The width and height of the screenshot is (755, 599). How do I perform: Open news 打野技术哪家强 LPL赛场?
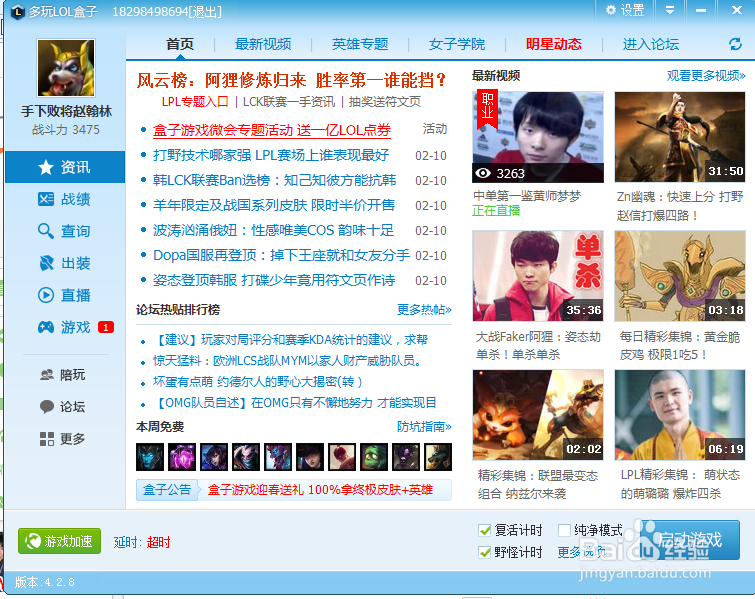pos(271,155)
